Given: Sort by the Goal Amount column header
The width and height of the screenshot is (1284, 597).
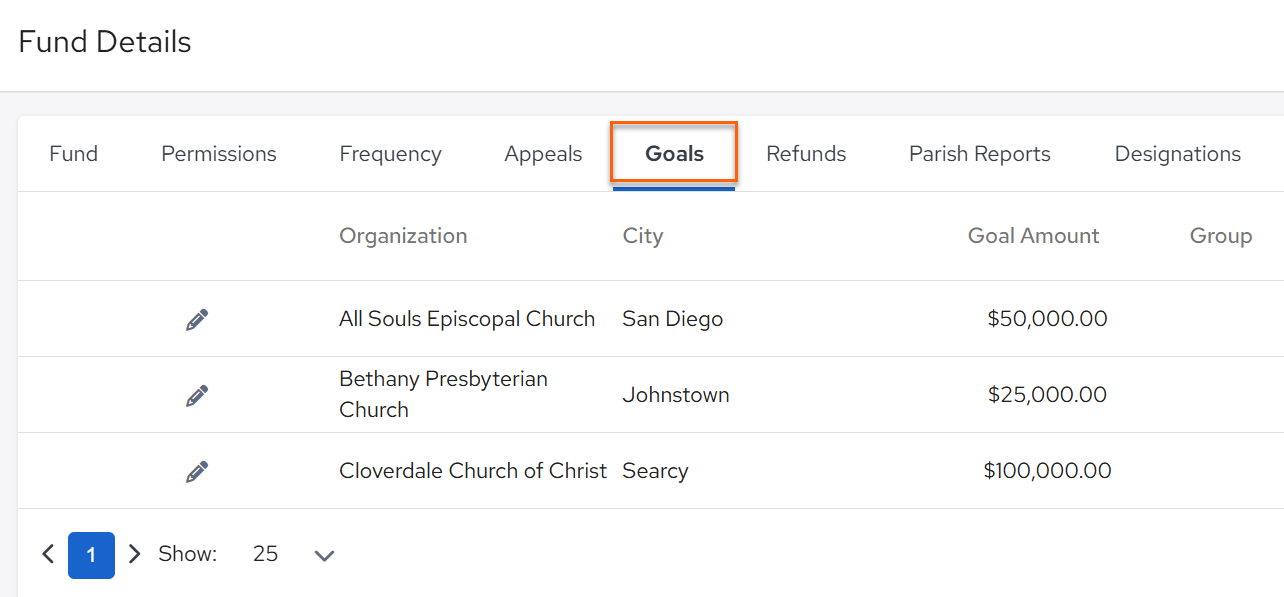Looking at the screenshot, I should [x=1033, y=236].
